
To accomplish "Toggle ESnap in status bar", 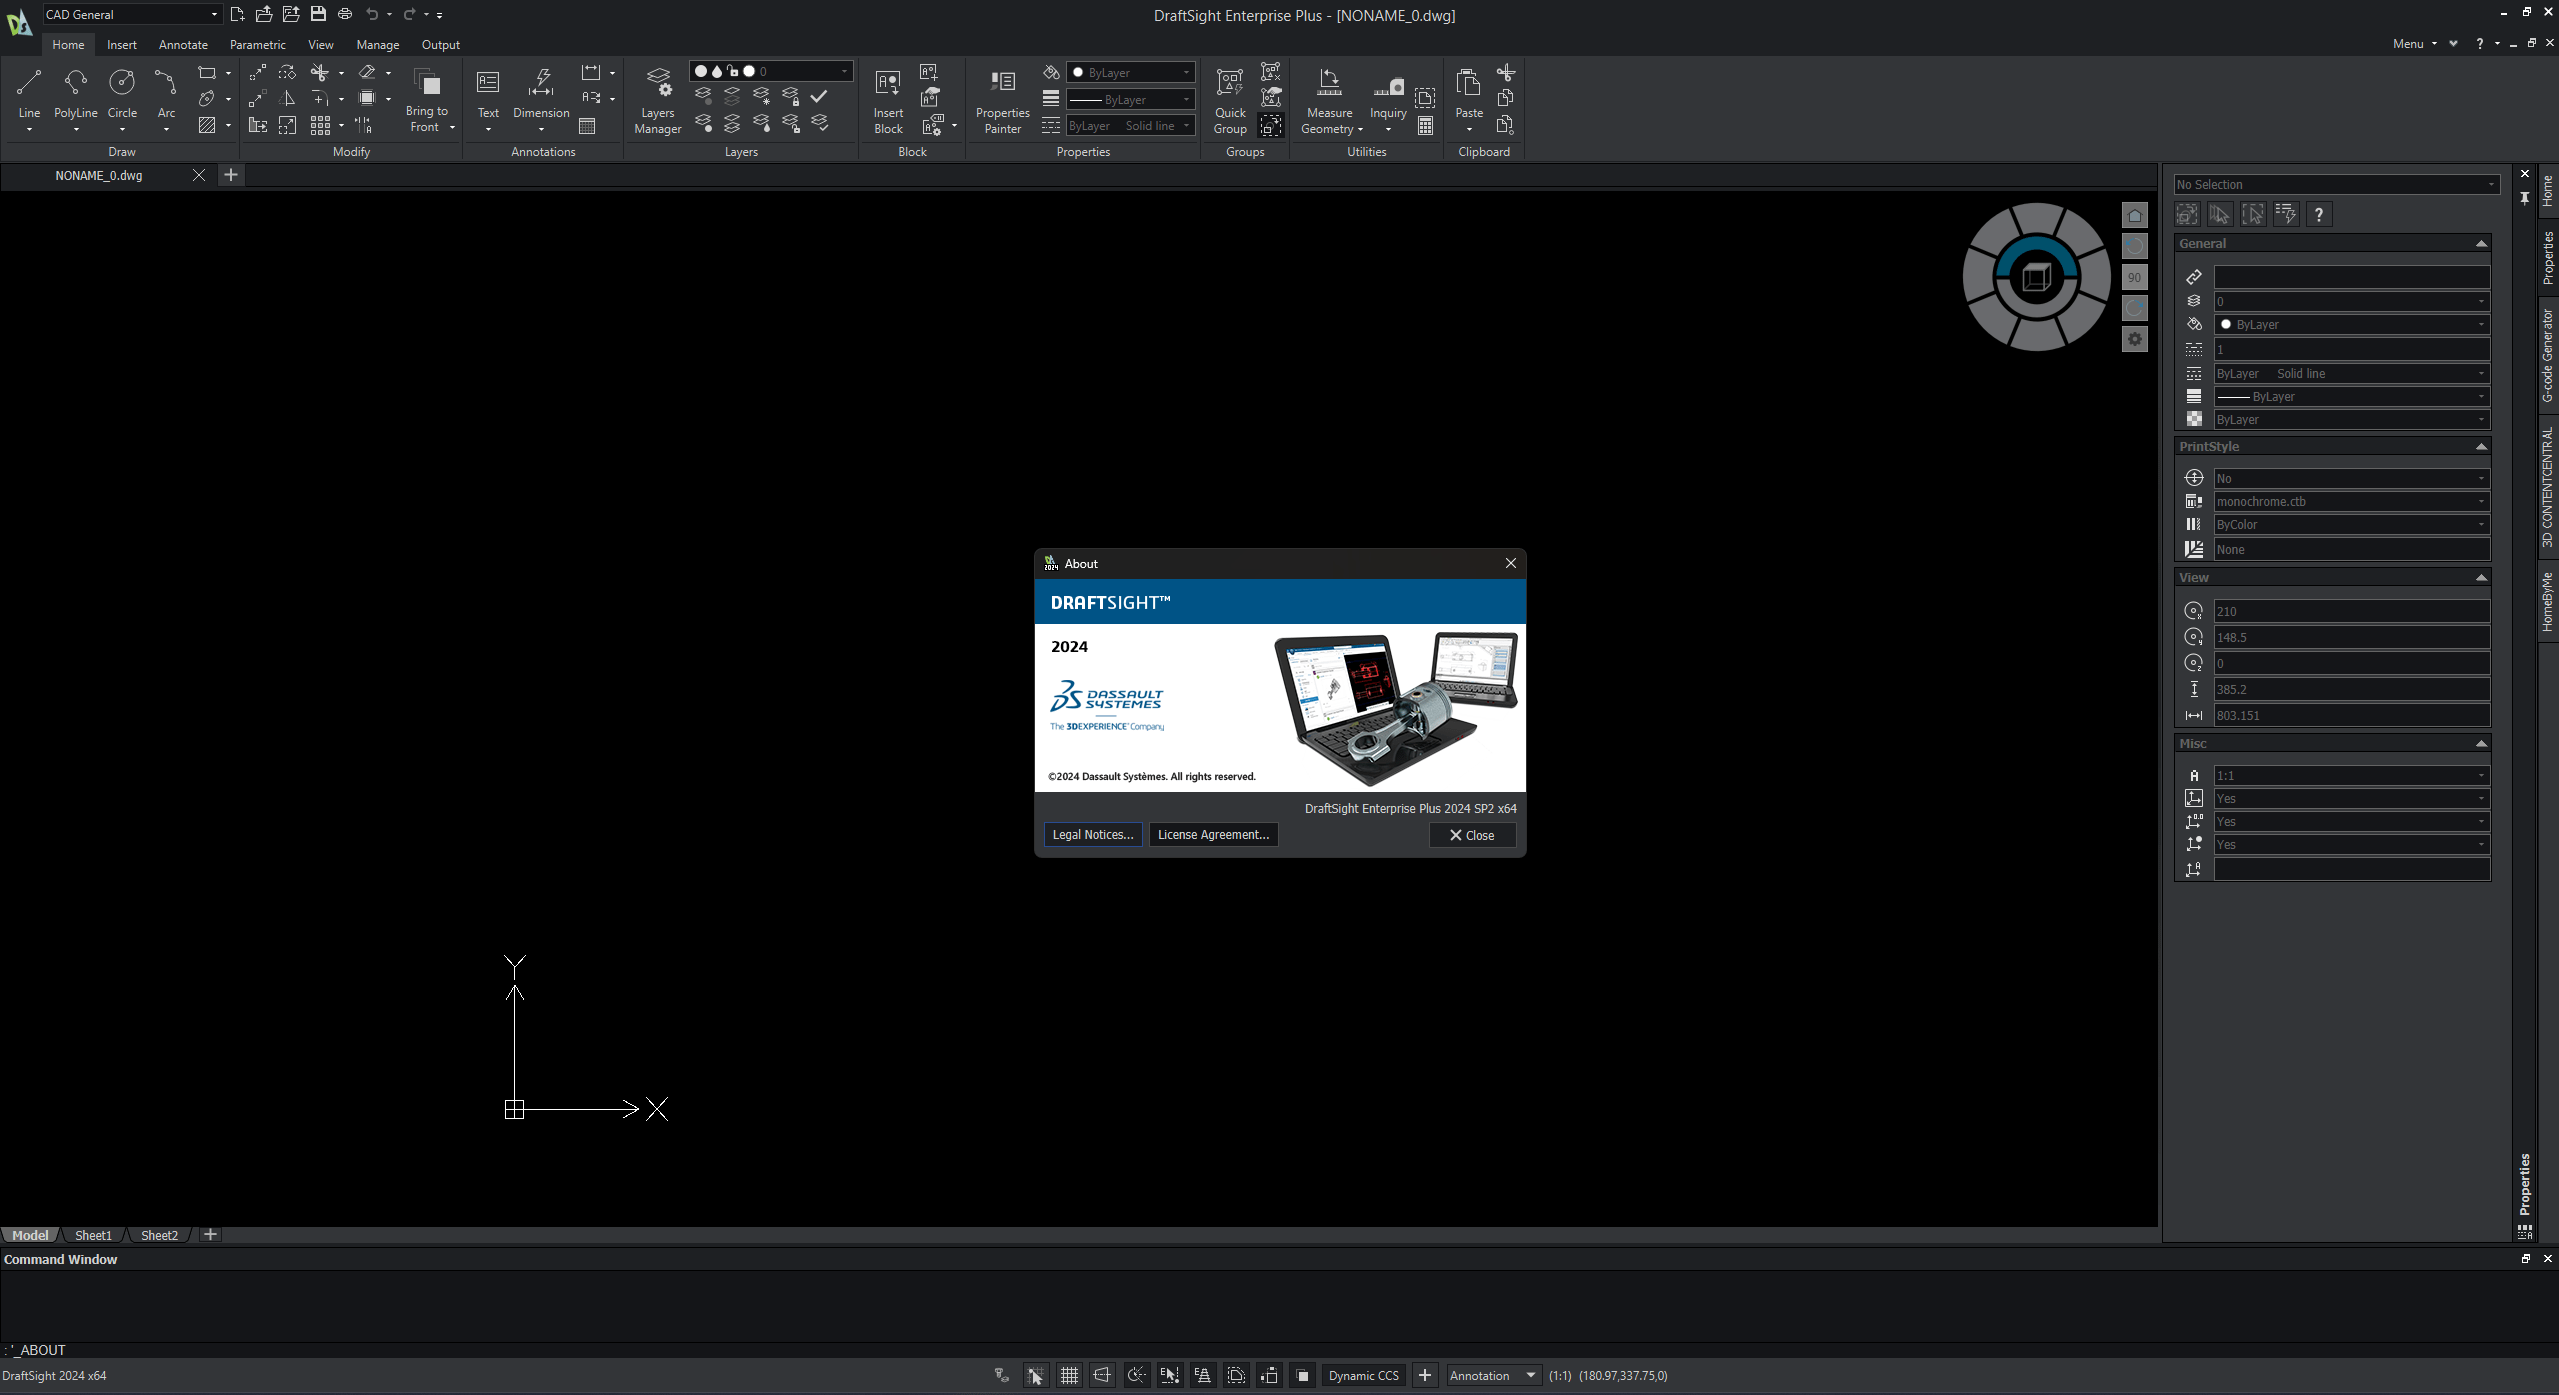I will (1169, 1376).
